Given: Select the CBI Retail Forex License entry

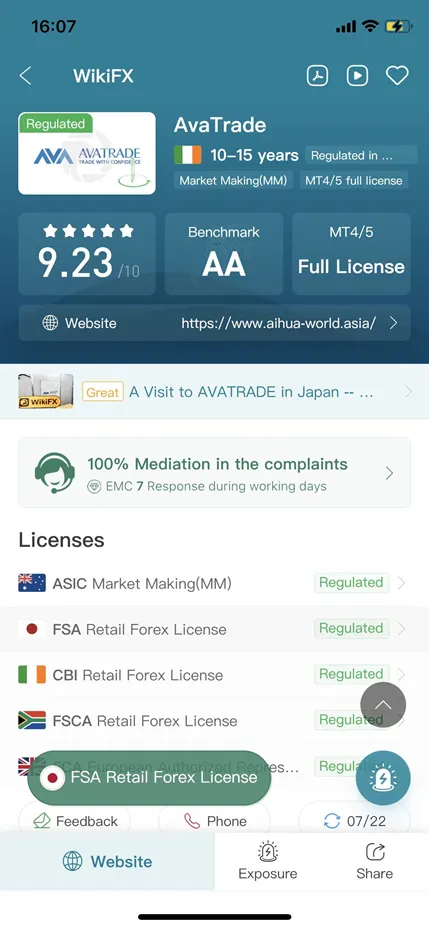Looking at the screenshot, I should coord(214,674).
